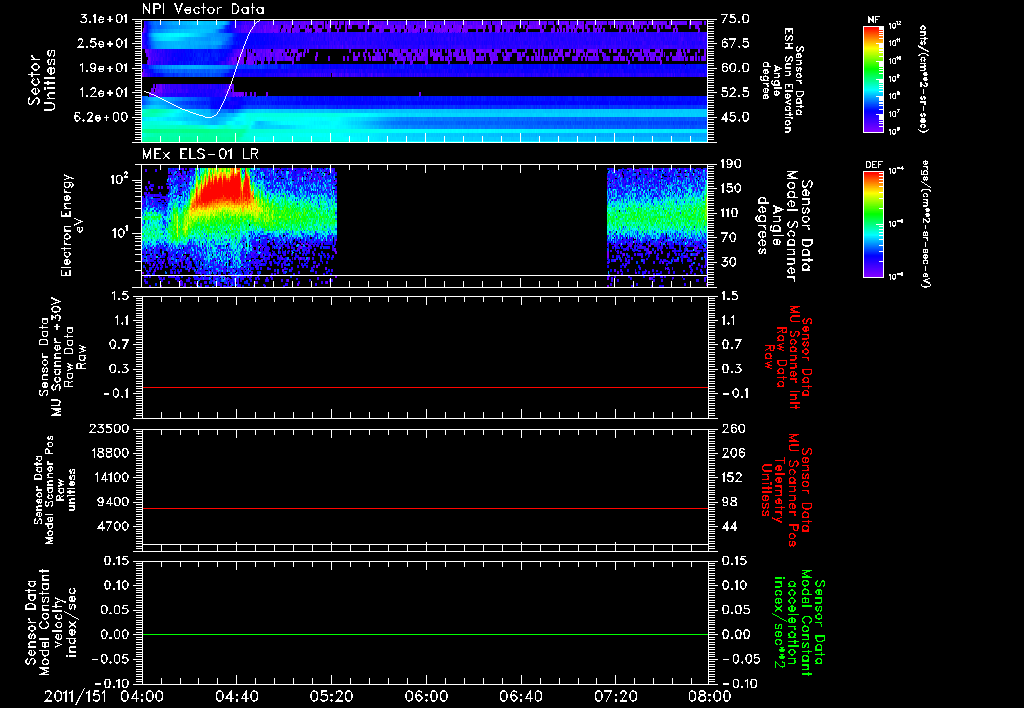
Task: Click the NF color scale bar
Action: coord(873,78)
